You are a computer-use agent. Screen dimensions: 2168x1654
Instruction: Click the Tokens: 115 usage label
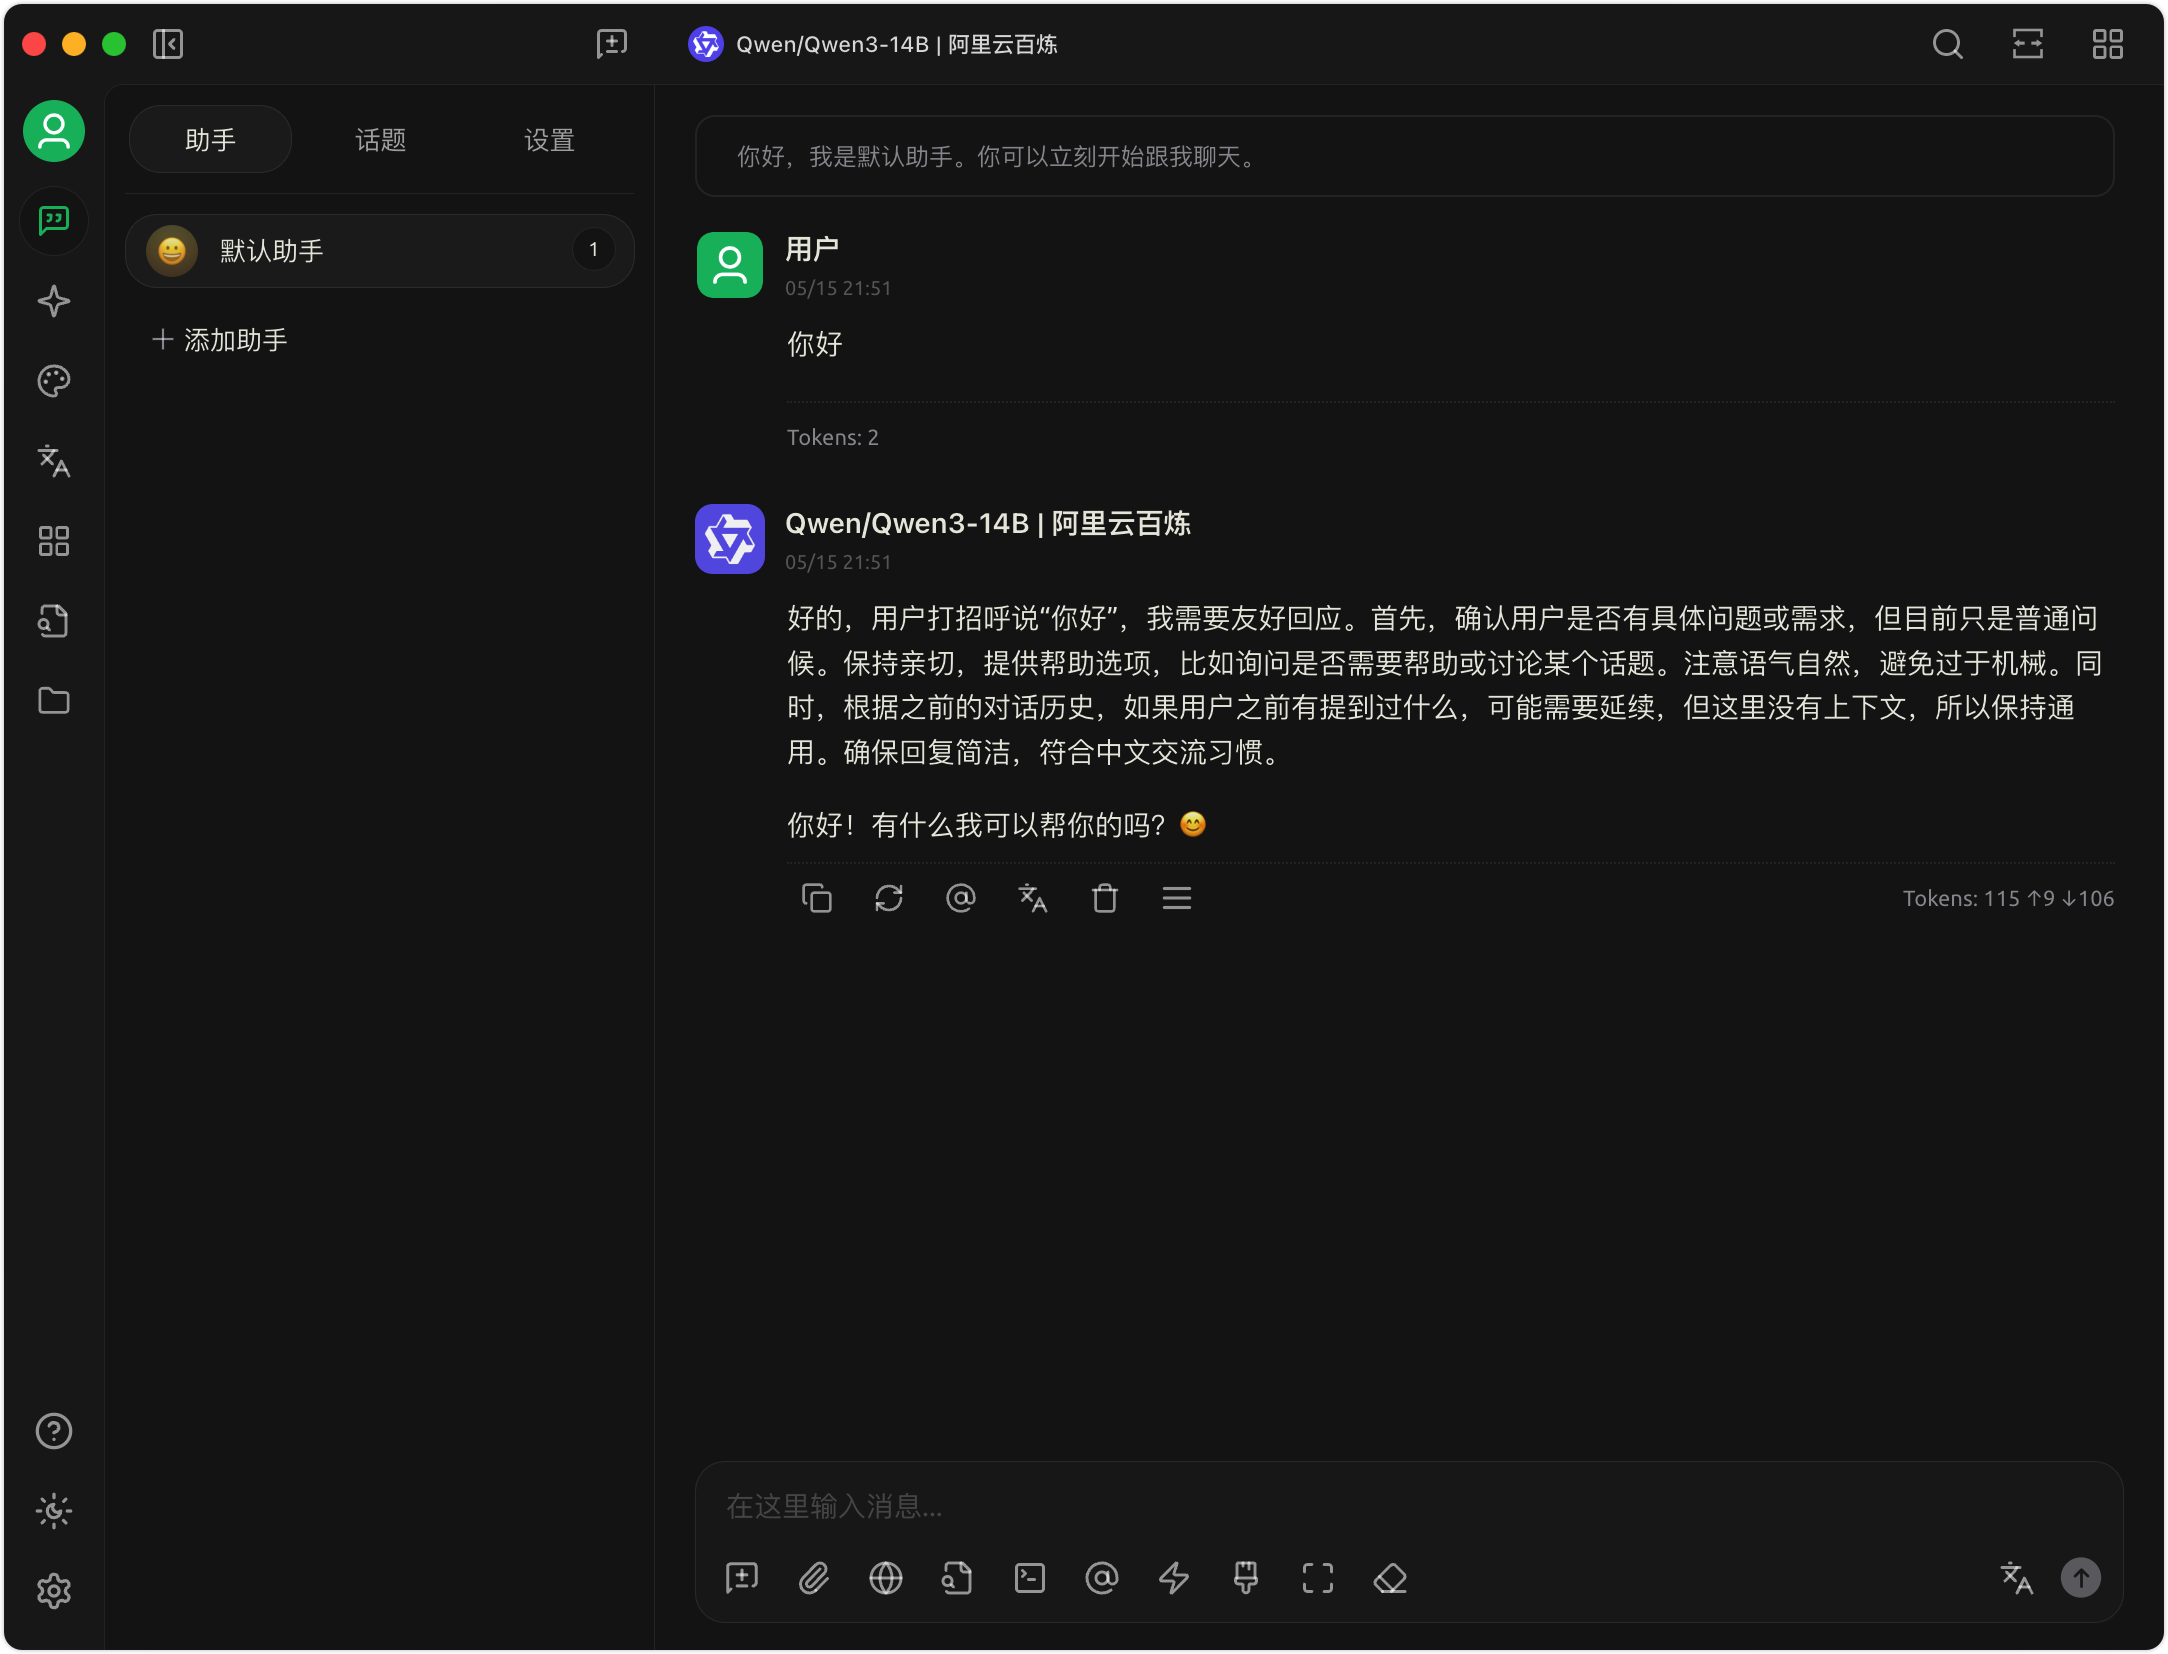pyautogui.click(x=2008, y=898)
